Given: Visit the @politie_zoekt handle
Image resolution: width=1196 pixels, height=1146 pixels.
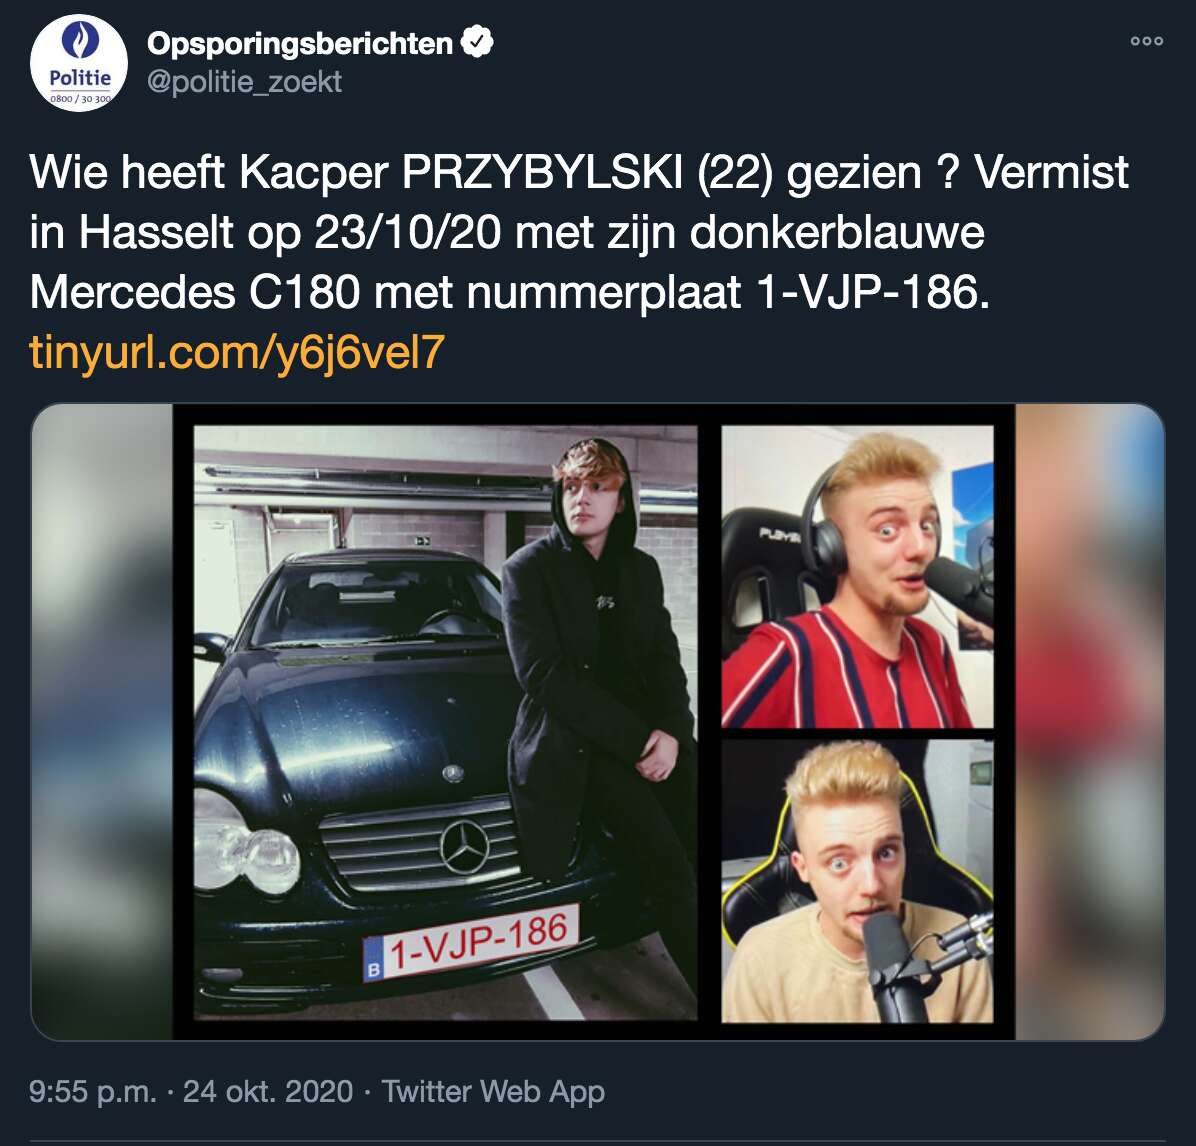Looking at the screenshot, I should (244, 82).
